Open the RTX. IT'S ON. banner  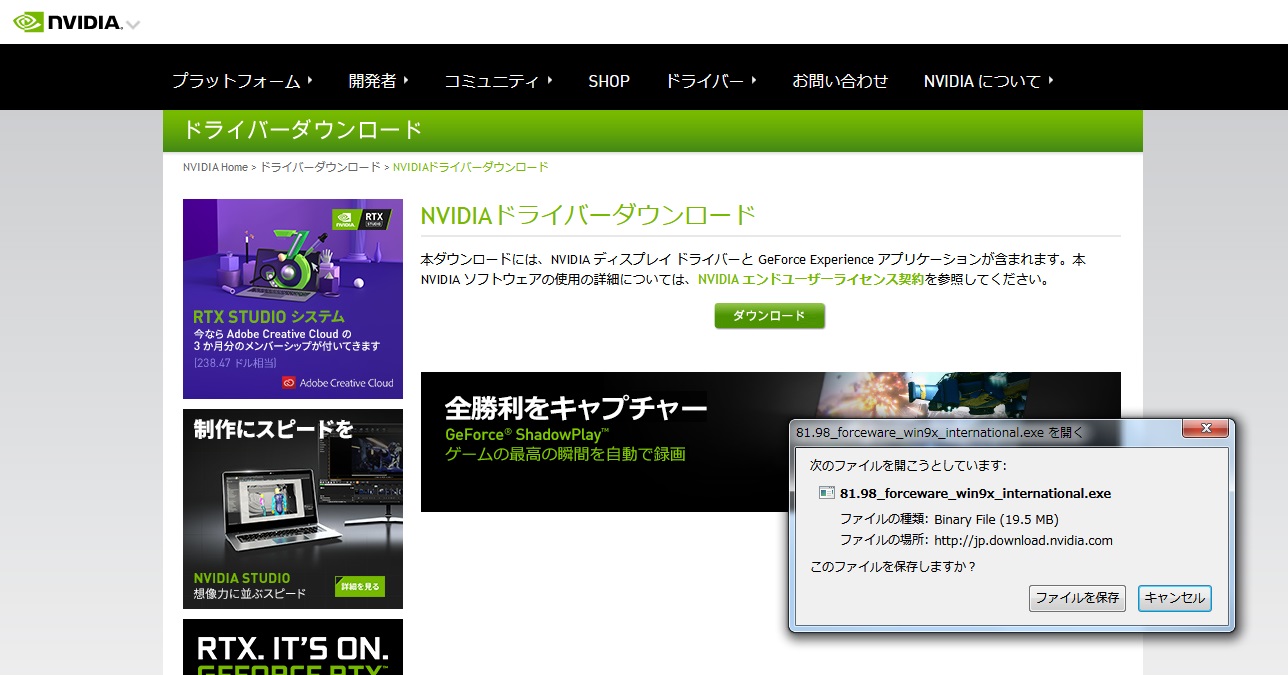293,647
